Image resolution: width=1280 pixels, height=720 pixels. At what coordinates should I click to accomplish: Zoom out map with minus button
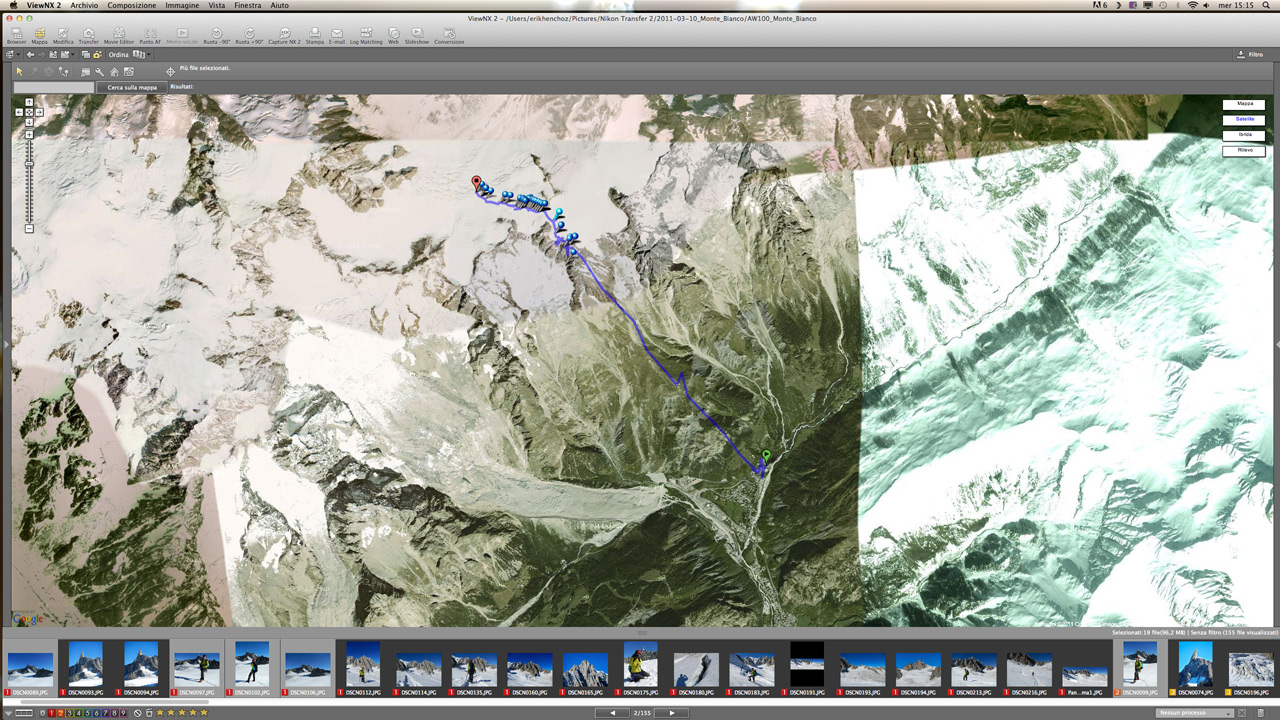pyautogui.click(x=29, y=229)
